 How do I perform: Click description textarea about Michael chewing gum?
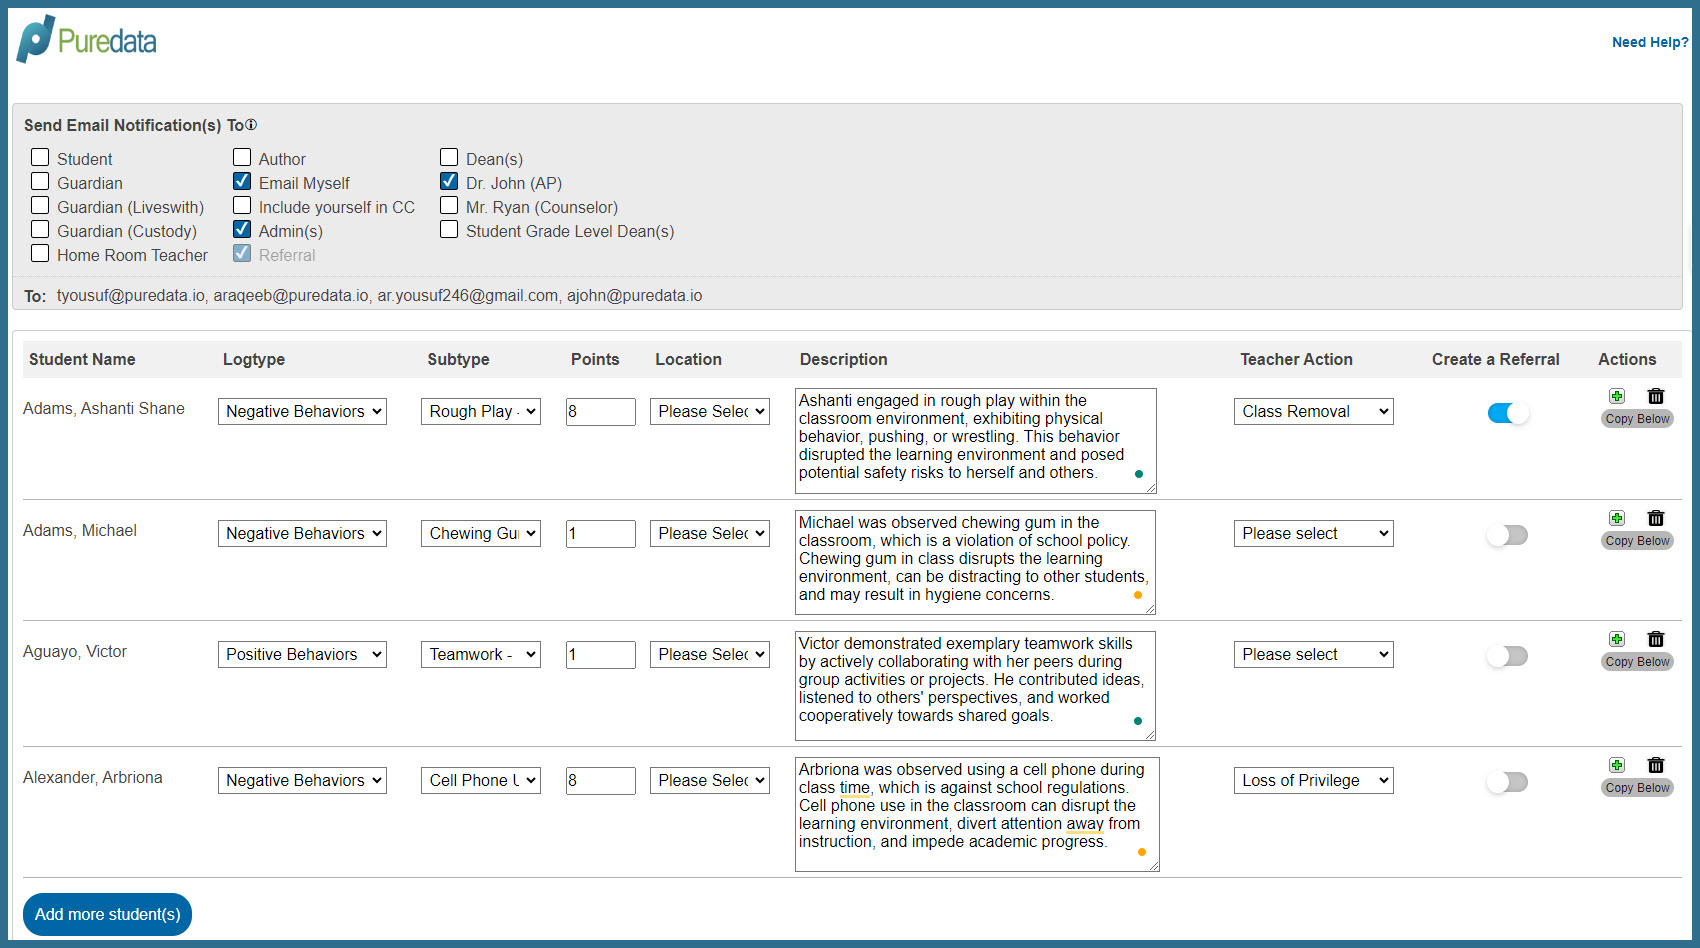point(975,562)
